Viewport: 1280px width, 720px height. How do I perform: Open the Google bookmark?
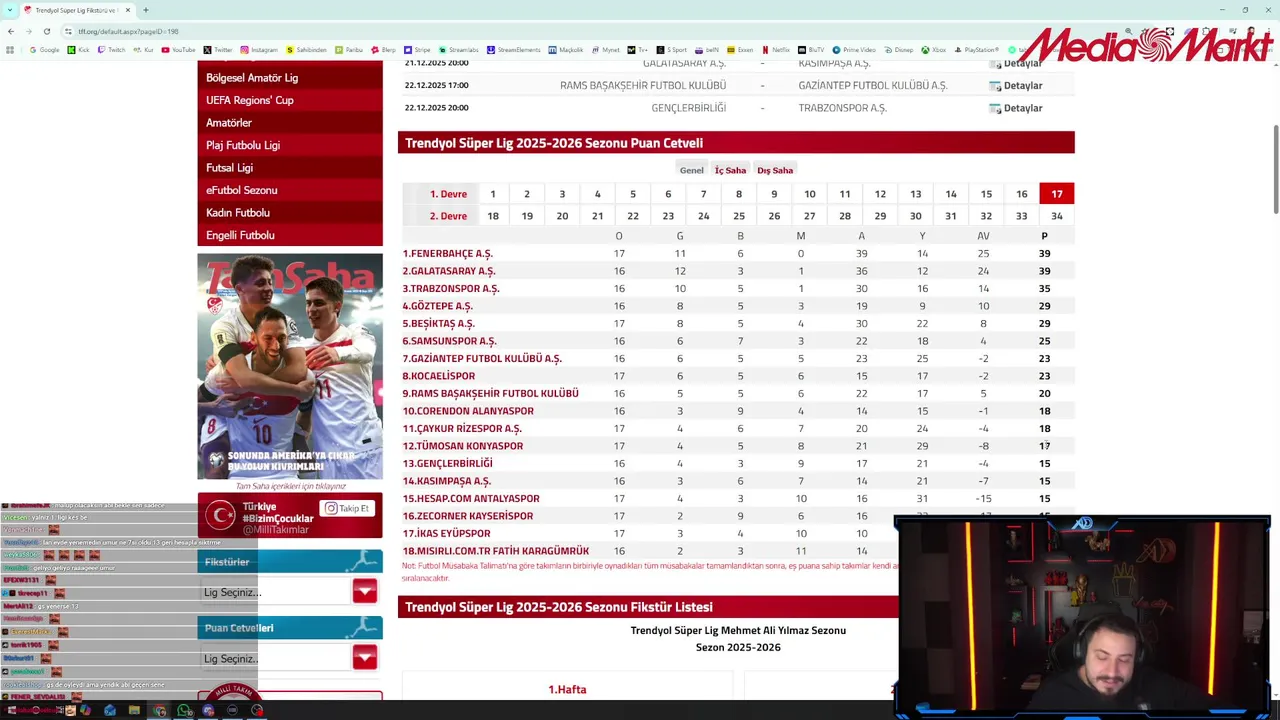44,49
